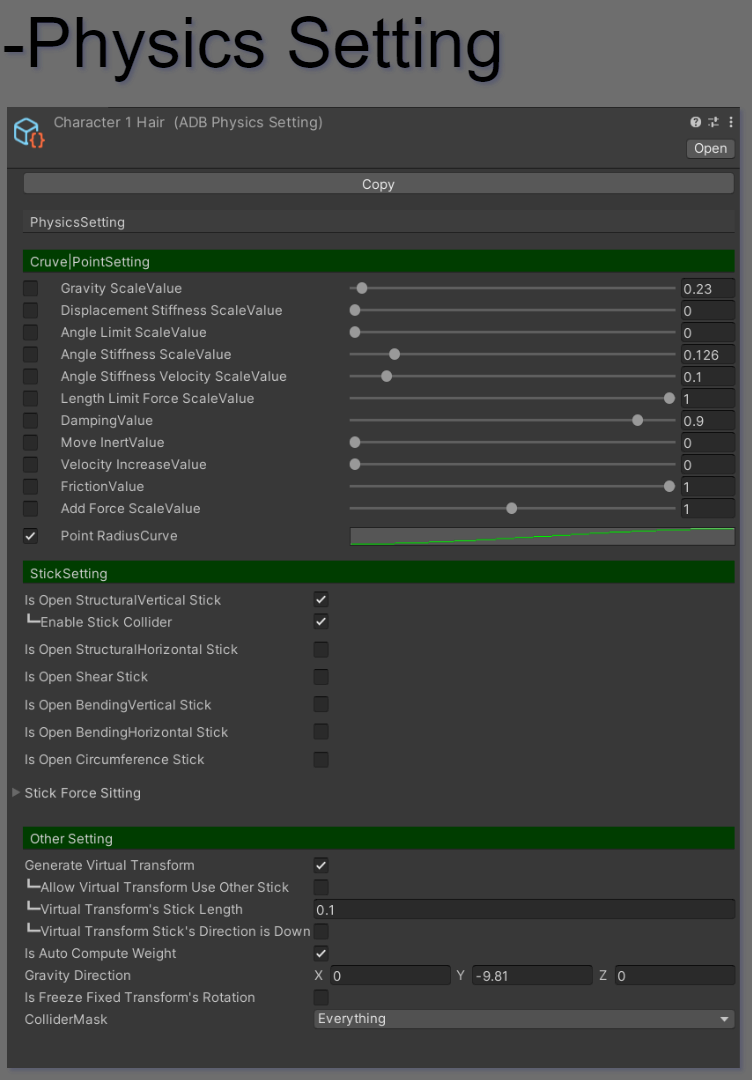This screenshot has height=1080, width=752.
Task: Expand the Stick Force Sitting foldout
Action: [16, 793]
